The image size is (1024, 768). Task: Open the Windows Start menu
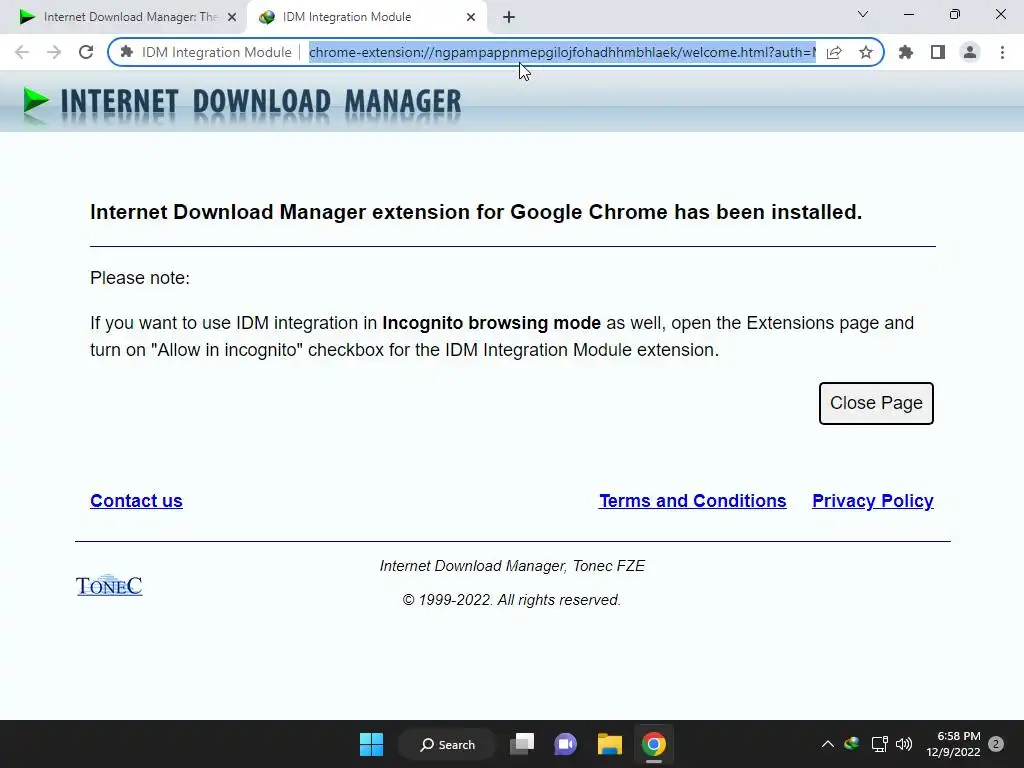372,744
